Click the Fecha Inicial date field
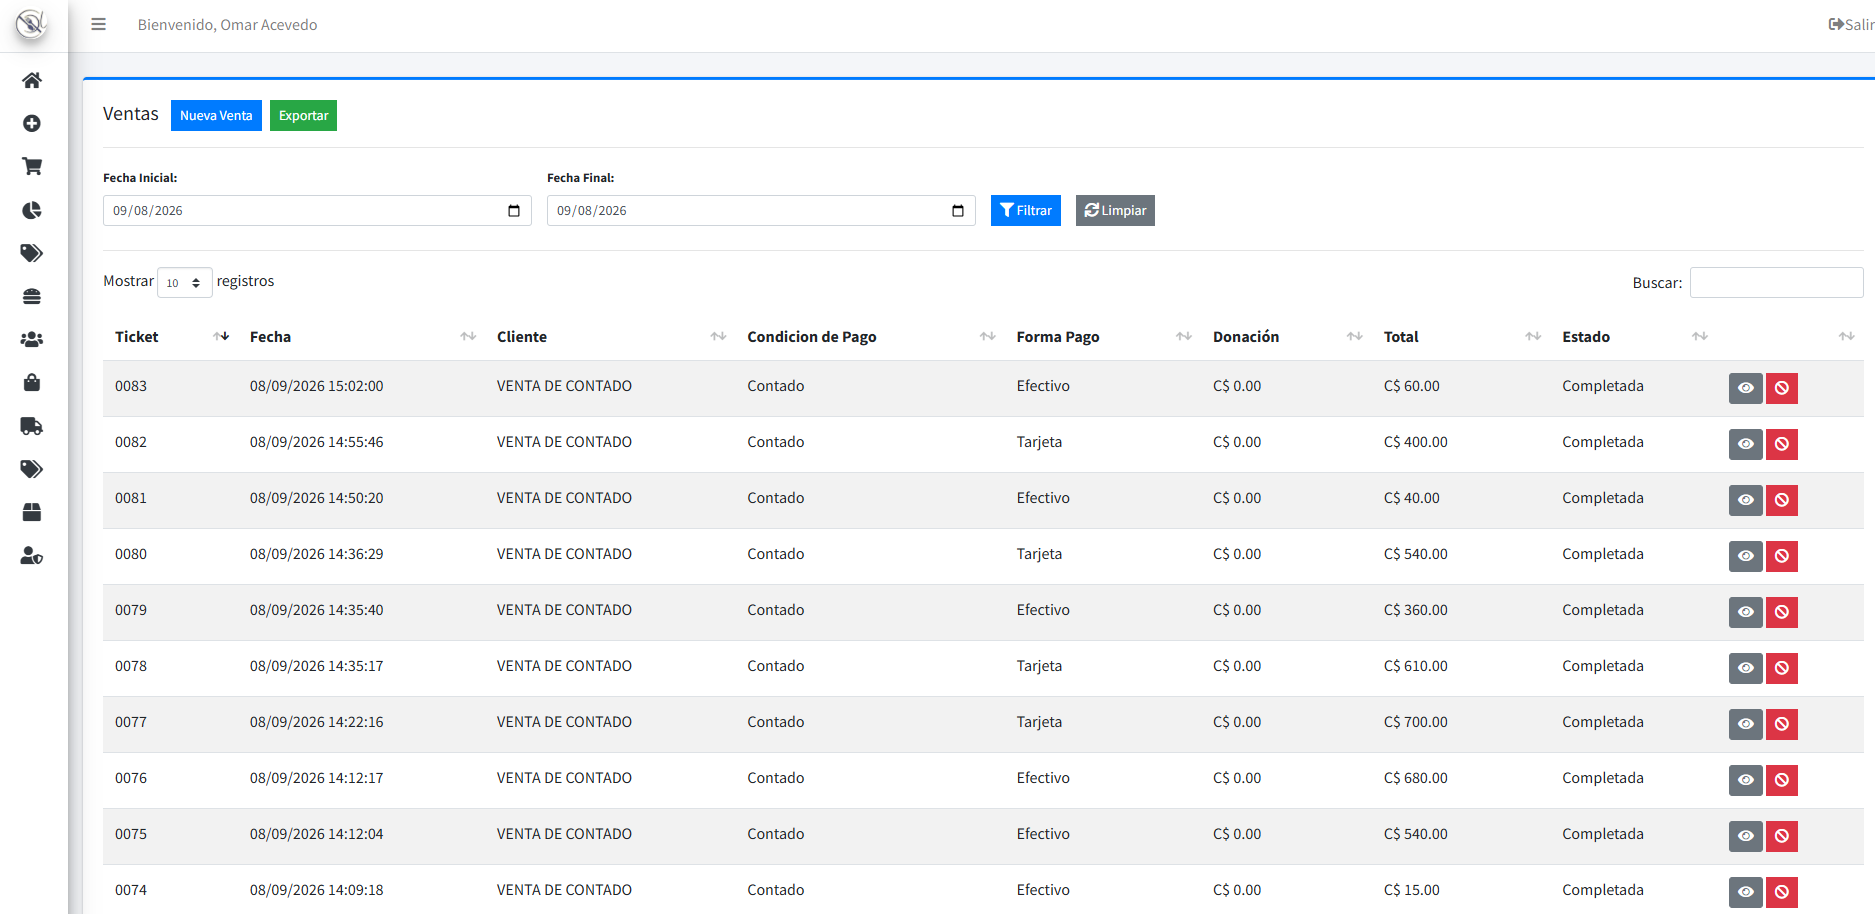1875x914 pixels. 317,211
